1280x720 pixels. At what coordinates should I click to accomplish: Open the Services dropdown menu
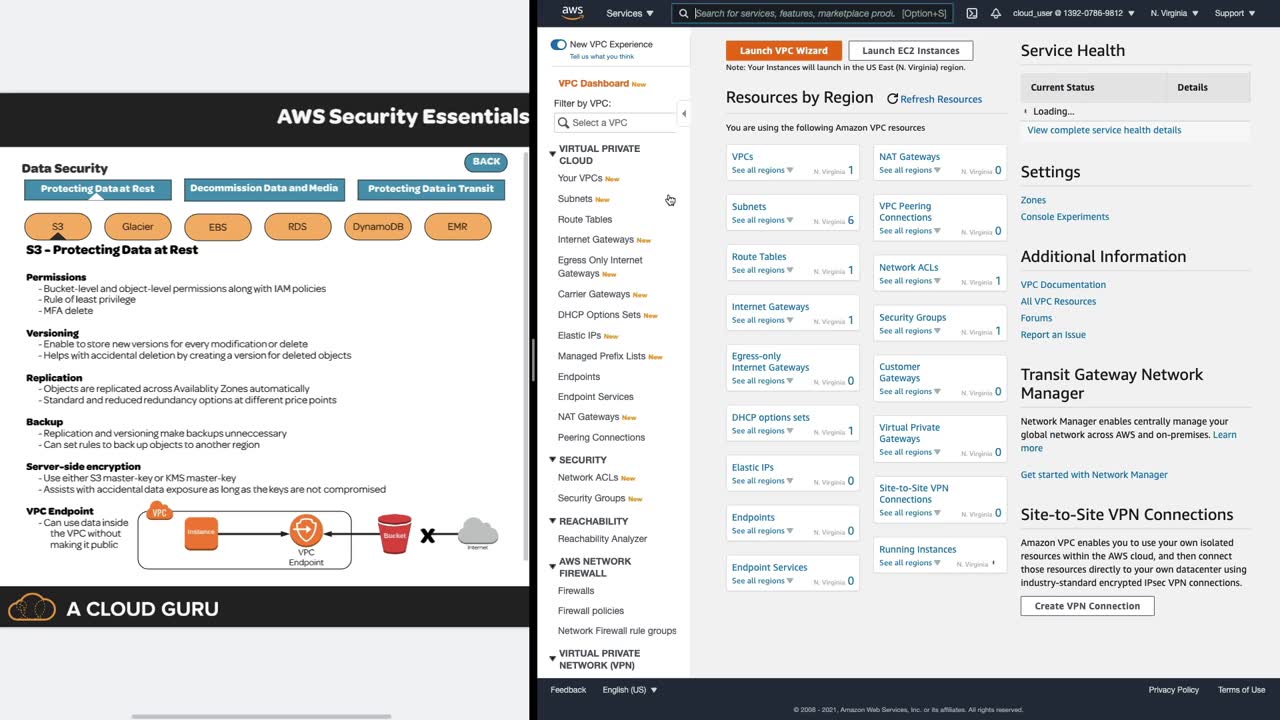tap(629, 13)
